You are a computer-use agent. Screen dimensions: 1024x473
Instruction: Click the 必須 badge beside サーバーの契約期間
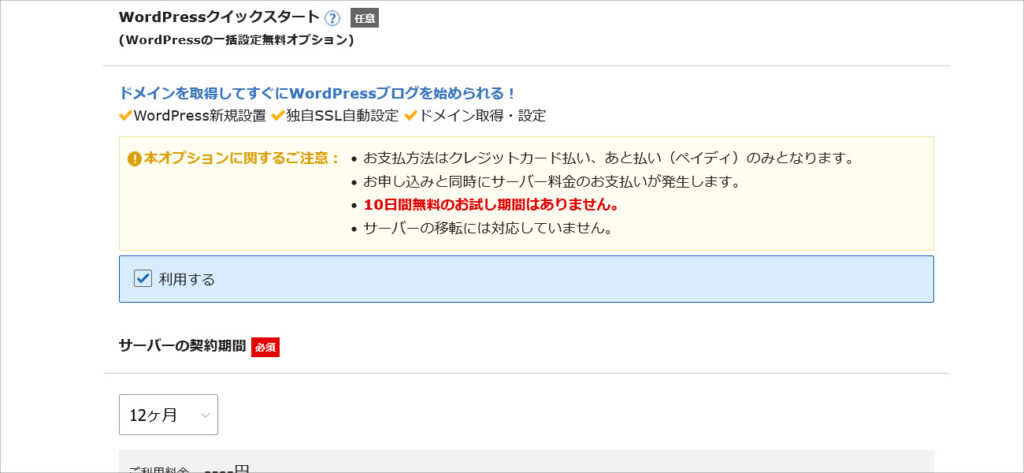pyautogui.click(x=265, y=347)
